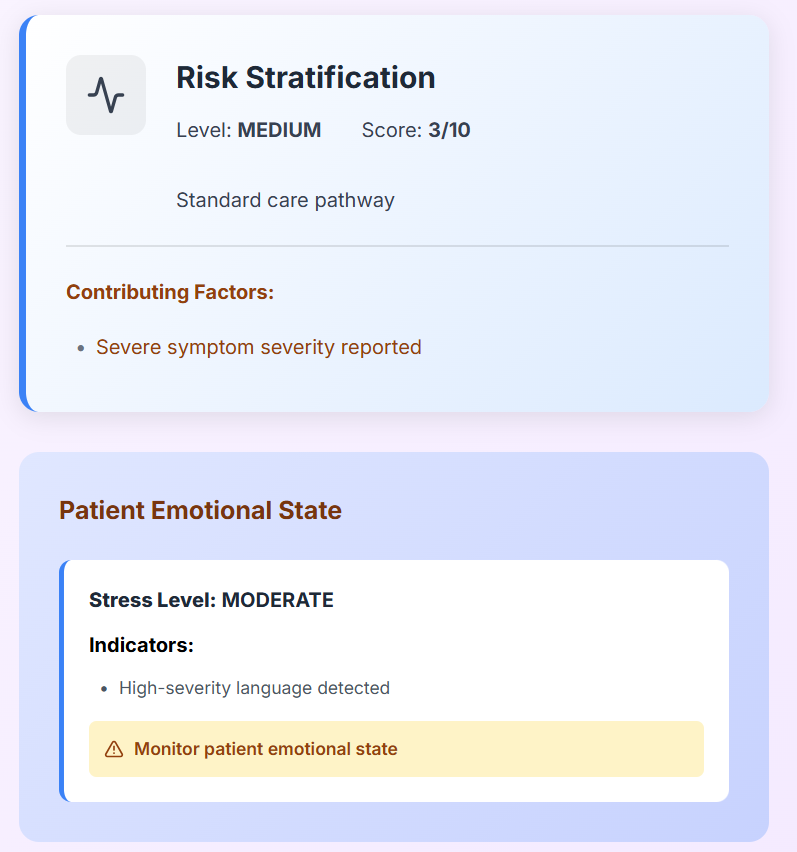Click the bullet beside High-severity language detected
The image size is (797, 852).
(104, 689)
